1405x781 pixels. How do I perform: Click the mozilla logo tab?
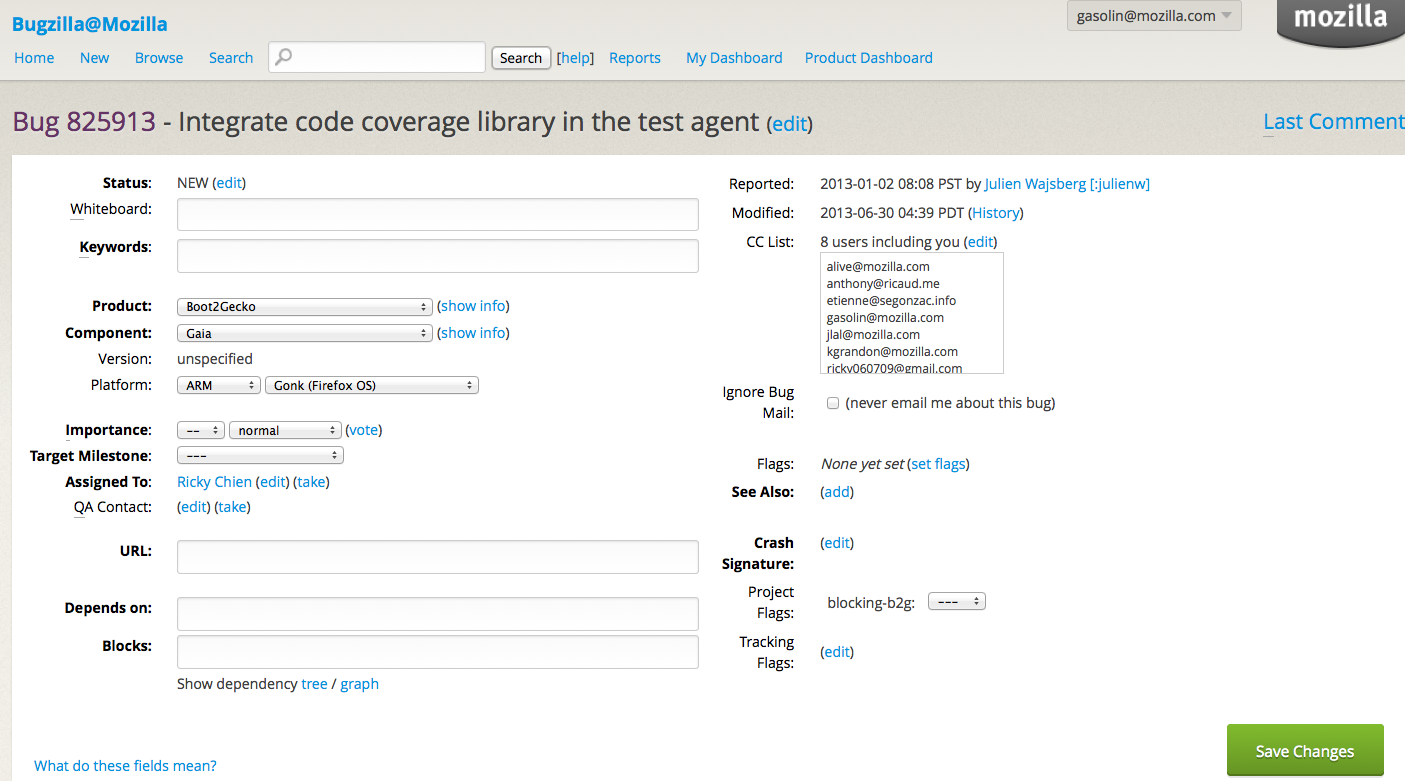(1341, 23)
